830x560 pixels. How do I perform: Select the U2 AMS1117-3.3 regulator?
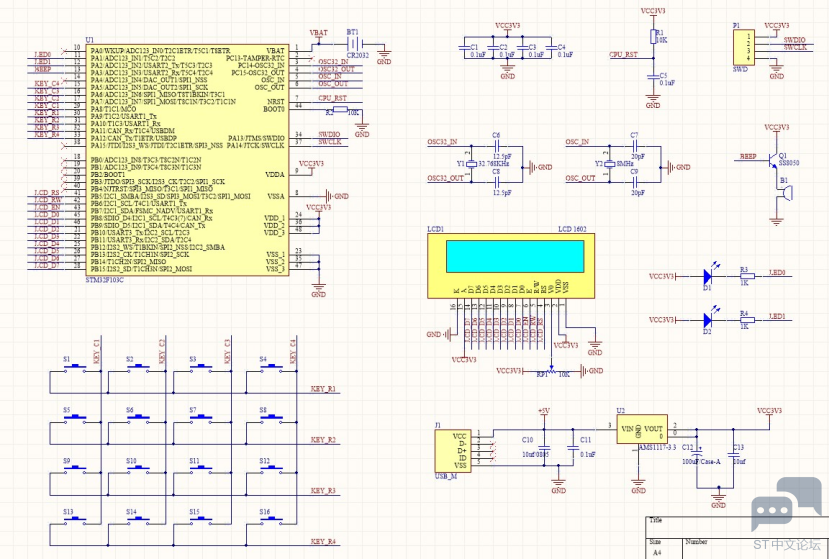pos(642,429)
